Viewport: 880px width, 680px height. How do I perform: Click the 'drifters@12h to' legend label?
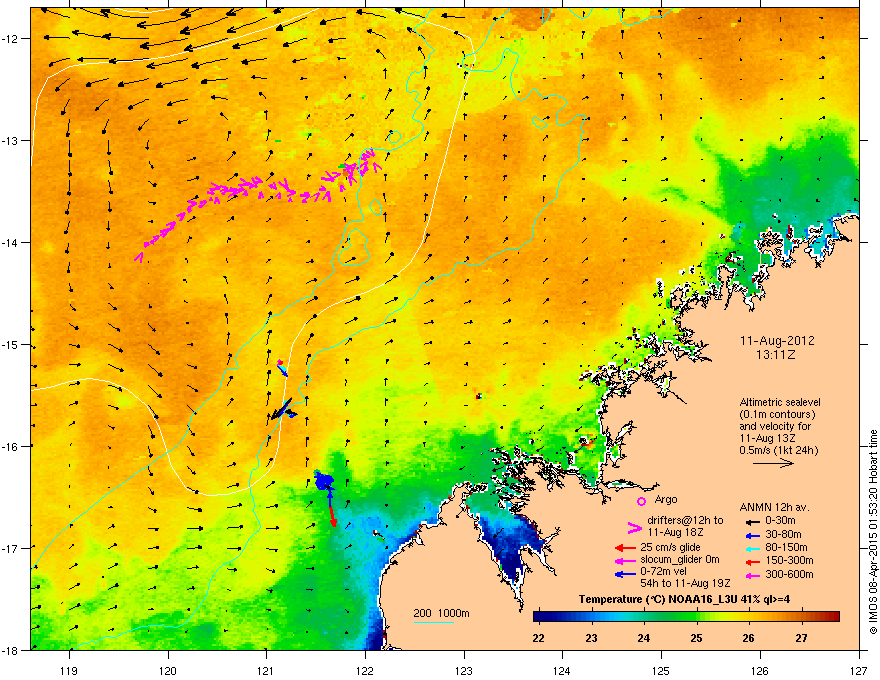click(x=685, y=520)
